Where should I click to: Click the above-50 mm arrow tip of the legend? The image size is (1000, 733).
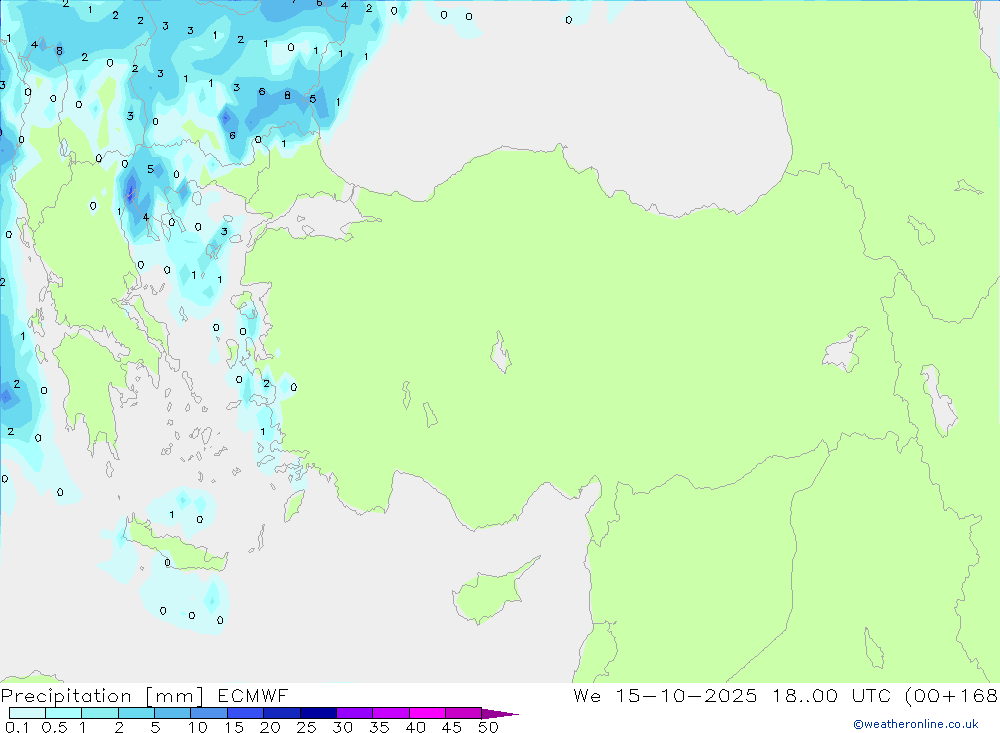click(500, 714)
